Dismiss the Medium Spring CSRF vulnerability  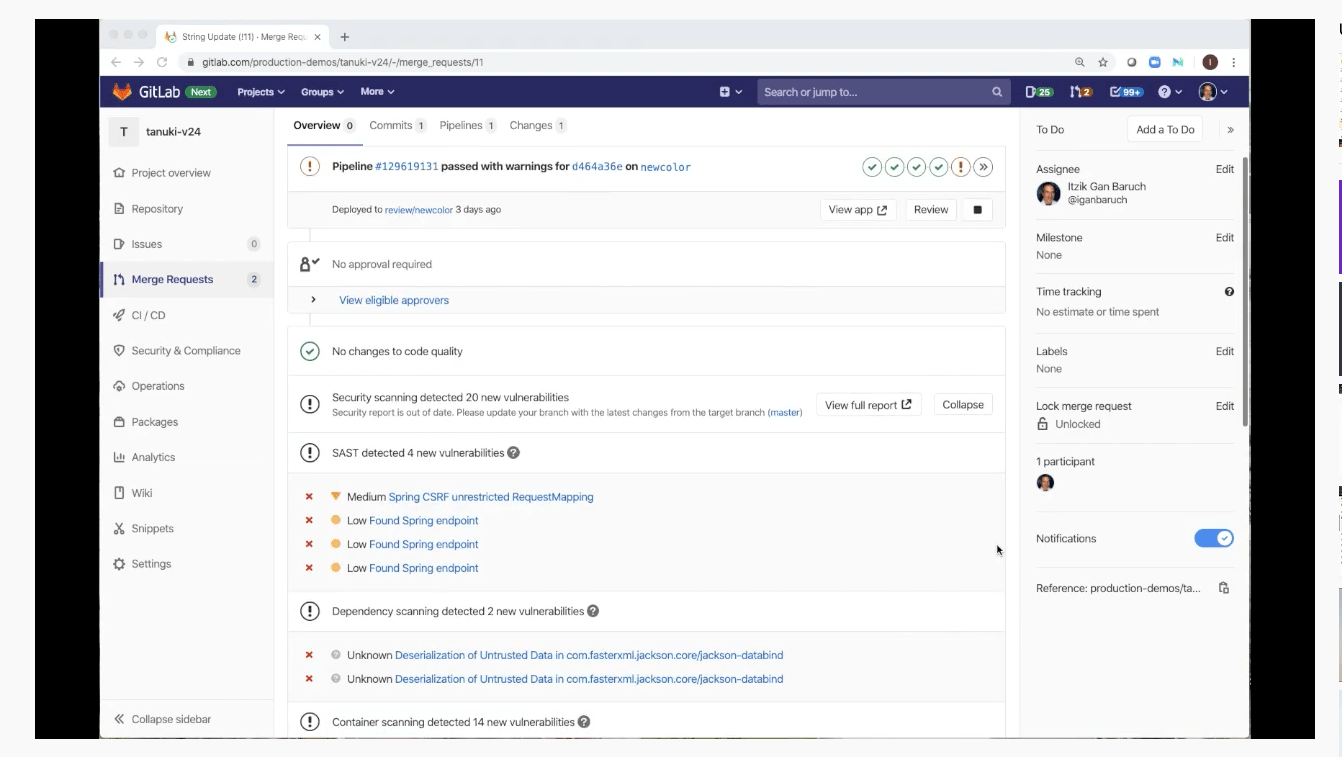point(309,497)
